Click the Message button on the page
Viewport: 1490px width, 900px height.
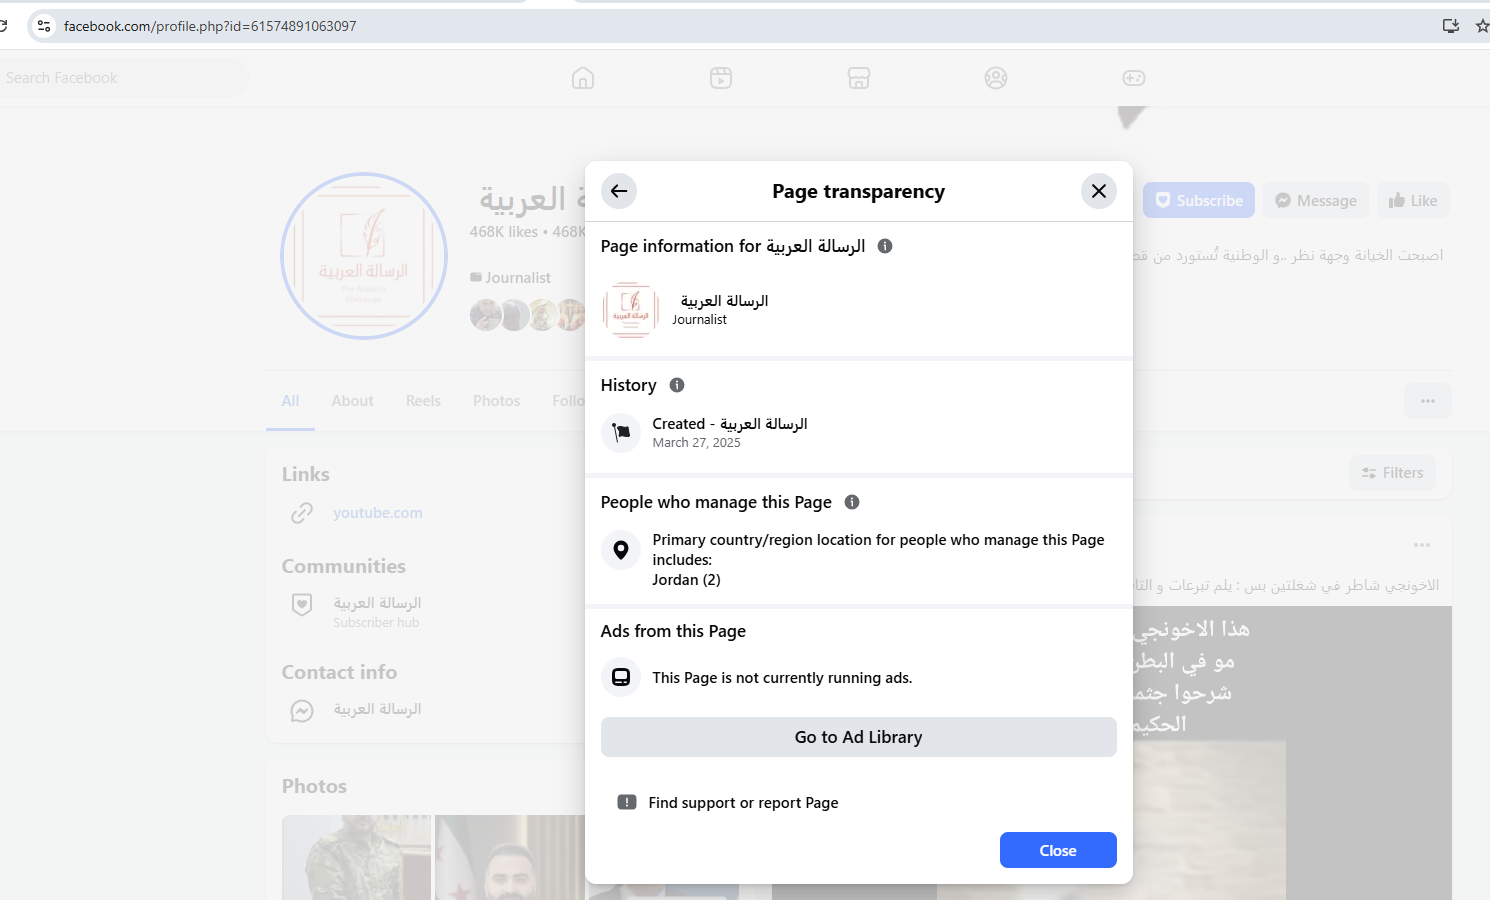pyautogui.click(x=1316, y=200)
